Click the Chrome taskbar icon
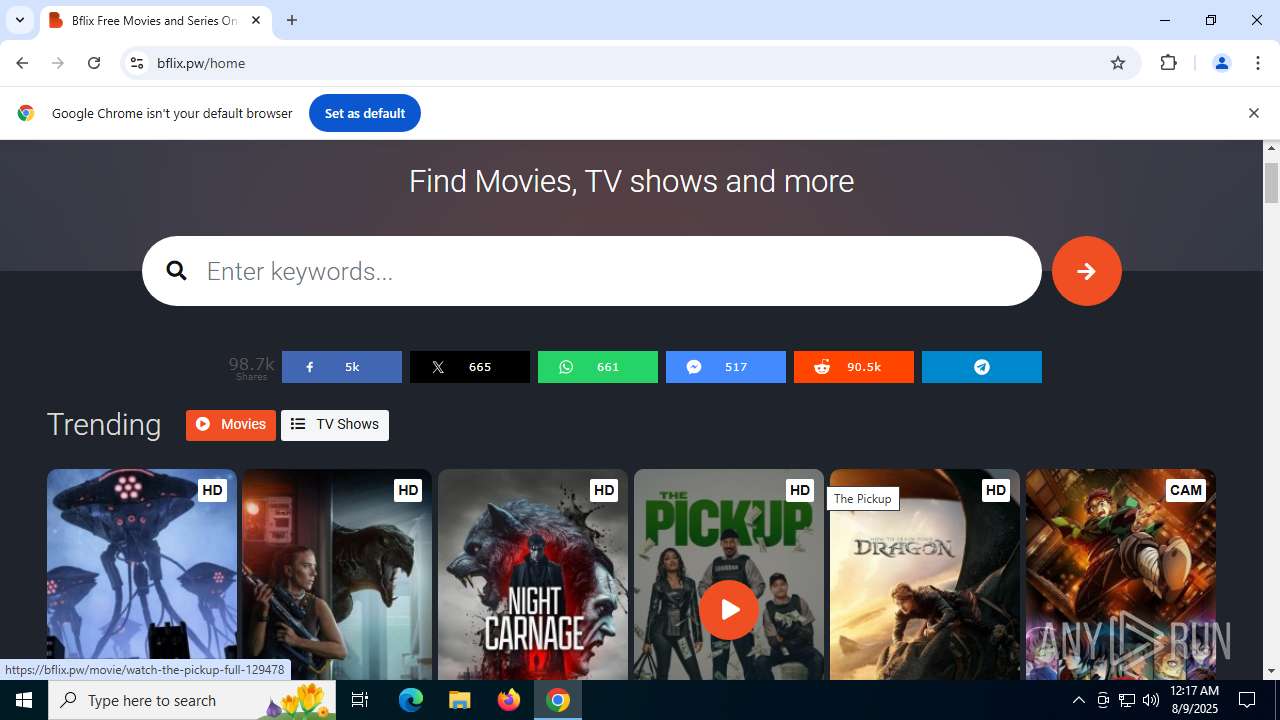Screen dimensions: 1280x720 pos(558,700)
